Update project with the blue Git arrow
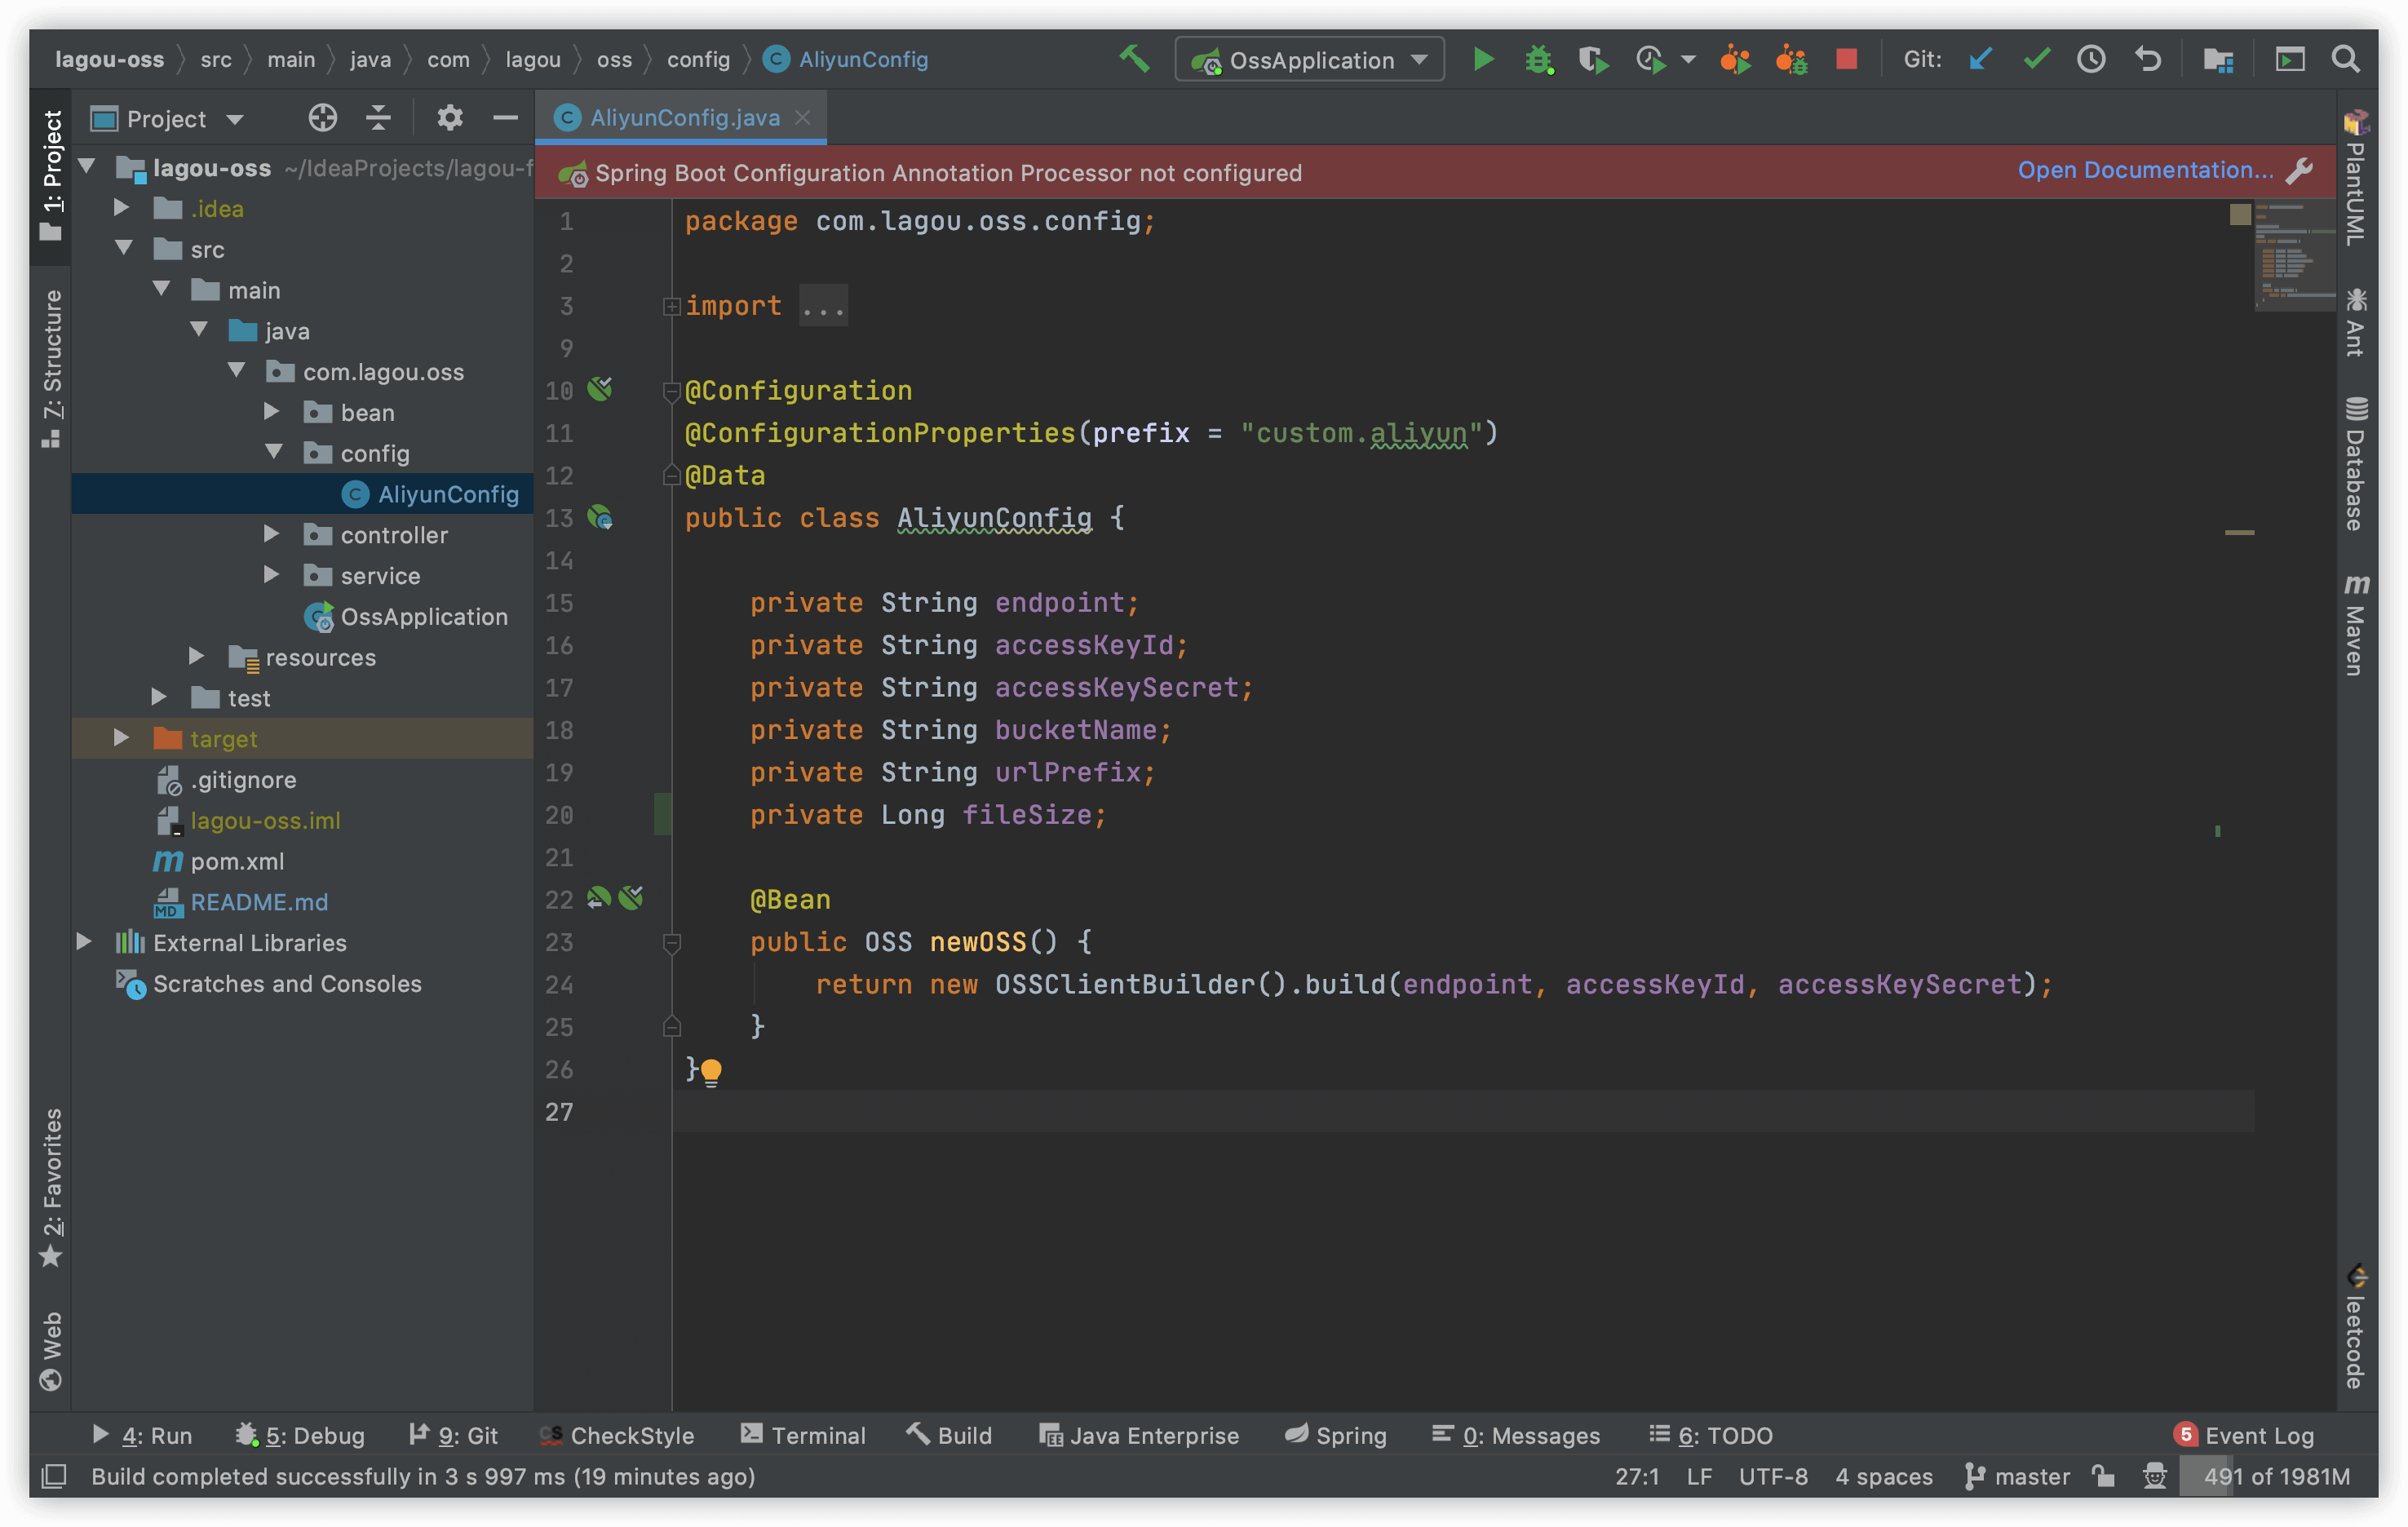The image size is (2408, 1527). click(x=1980, y=59)
